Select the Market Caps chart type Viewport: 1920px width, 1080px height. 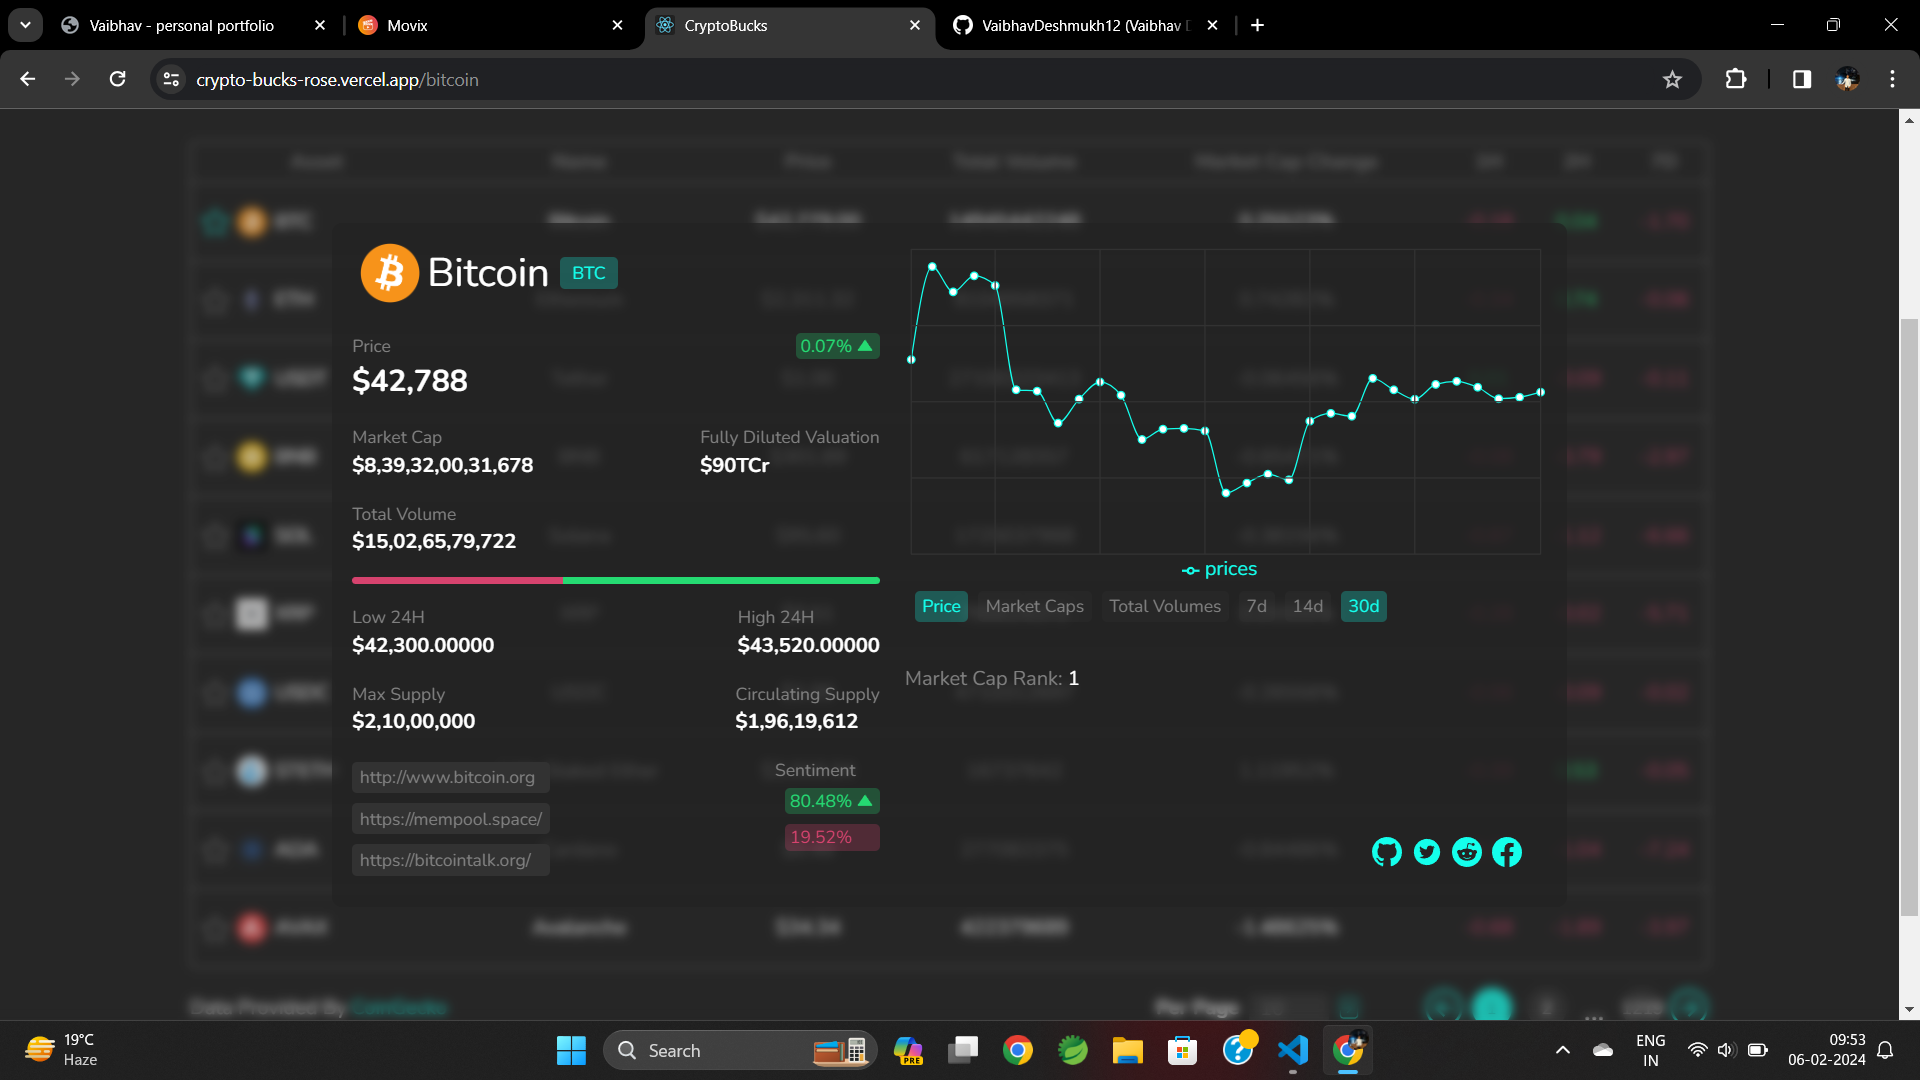1034,606
